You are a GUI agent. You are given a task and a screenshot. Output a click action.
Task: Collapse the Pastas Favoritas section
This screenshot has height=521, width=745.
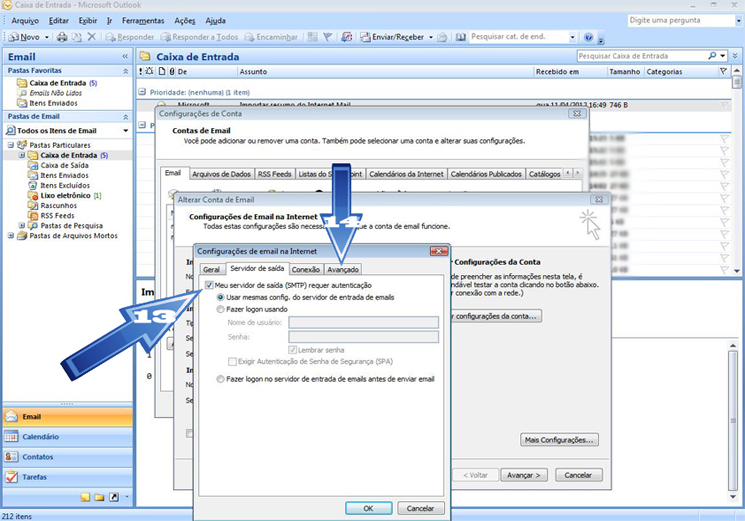(125, 71)
